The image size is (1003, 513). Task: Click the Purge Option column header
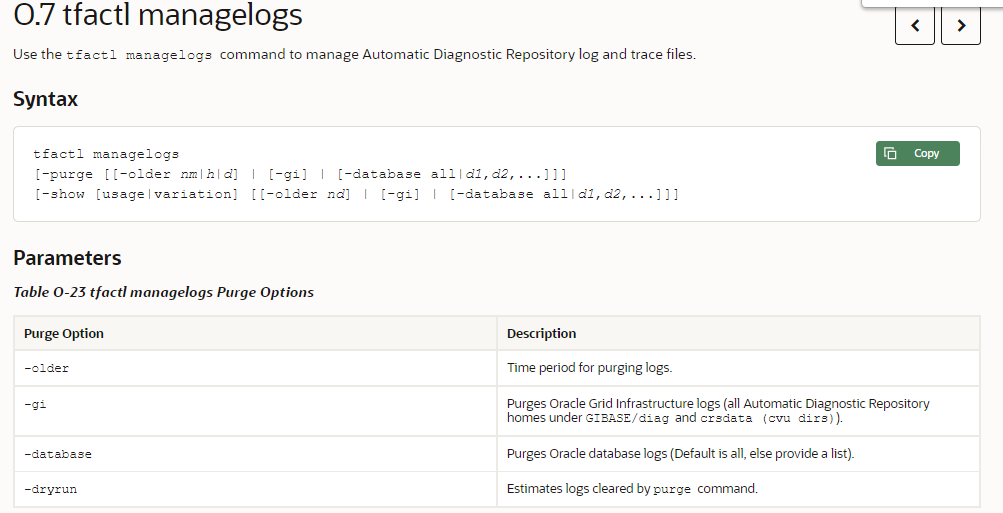tap(64, 333)
